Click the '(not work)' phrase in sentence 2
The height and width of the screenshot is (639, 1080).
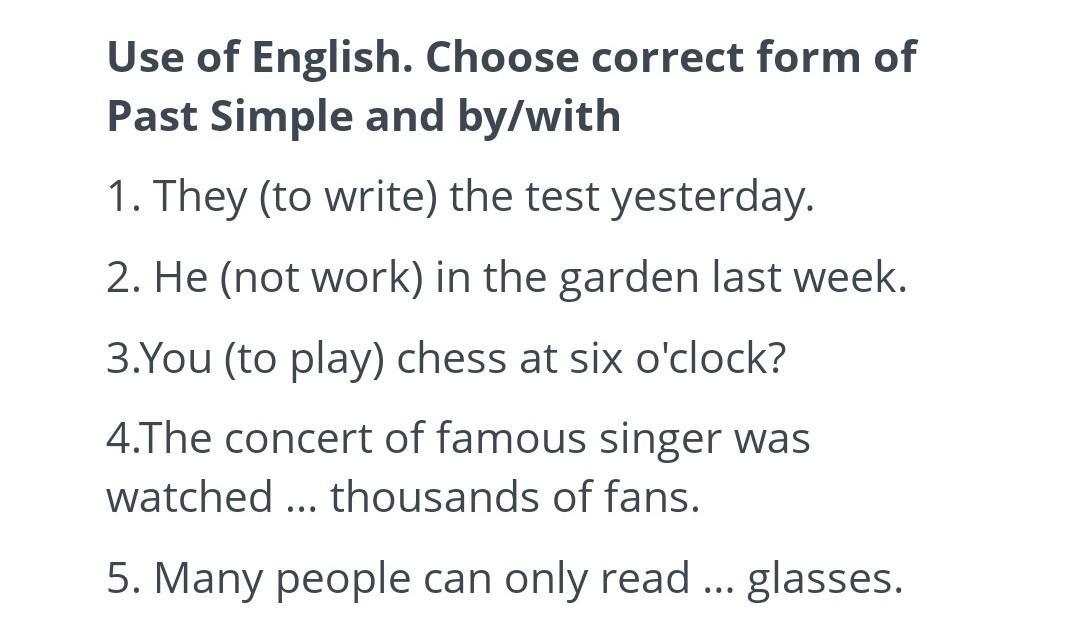pyautogui.click(x=322, y=277)
